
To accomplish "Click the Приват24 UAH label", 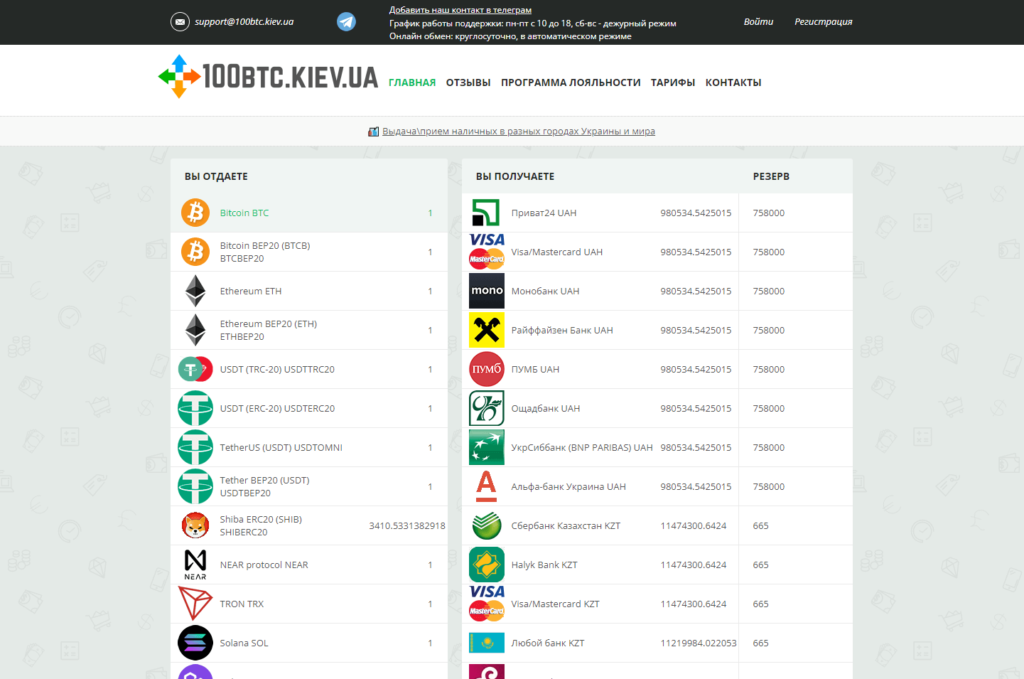I will pos(544,213).
